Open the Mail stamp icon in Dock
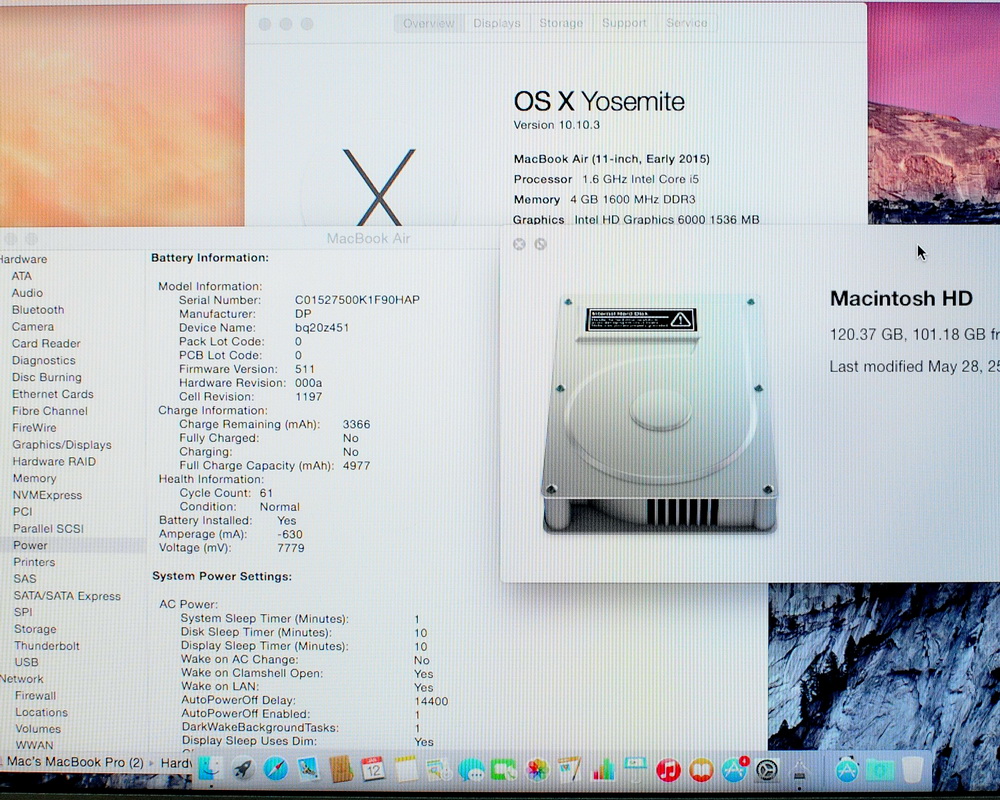 pos(308,769)
